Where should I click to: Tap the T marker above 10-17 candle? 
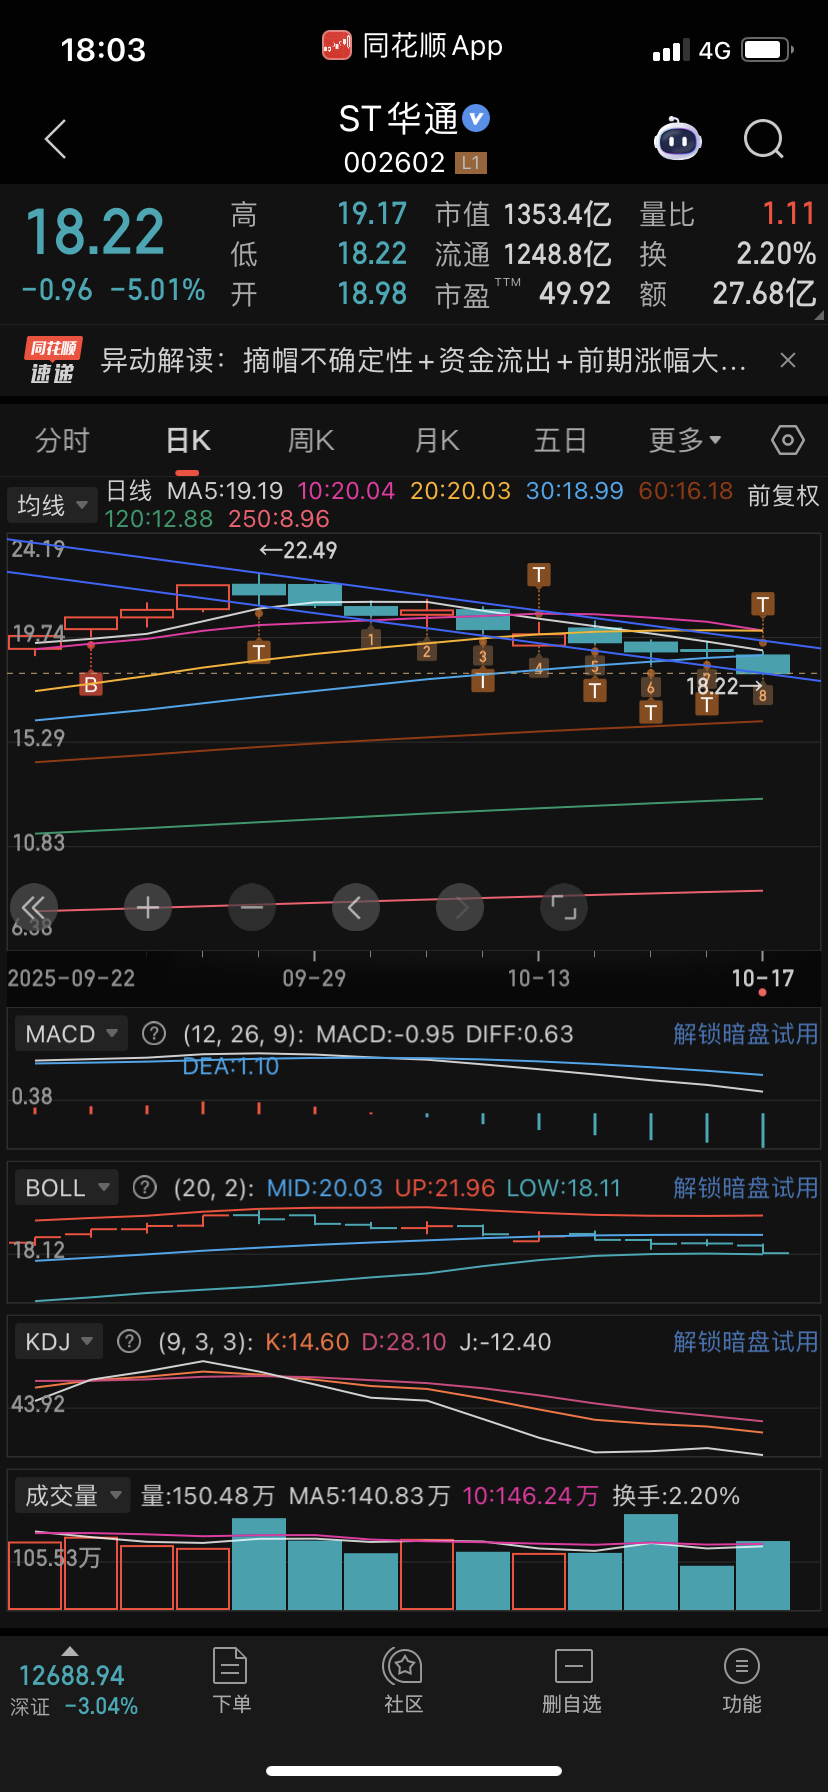[763, 604]
